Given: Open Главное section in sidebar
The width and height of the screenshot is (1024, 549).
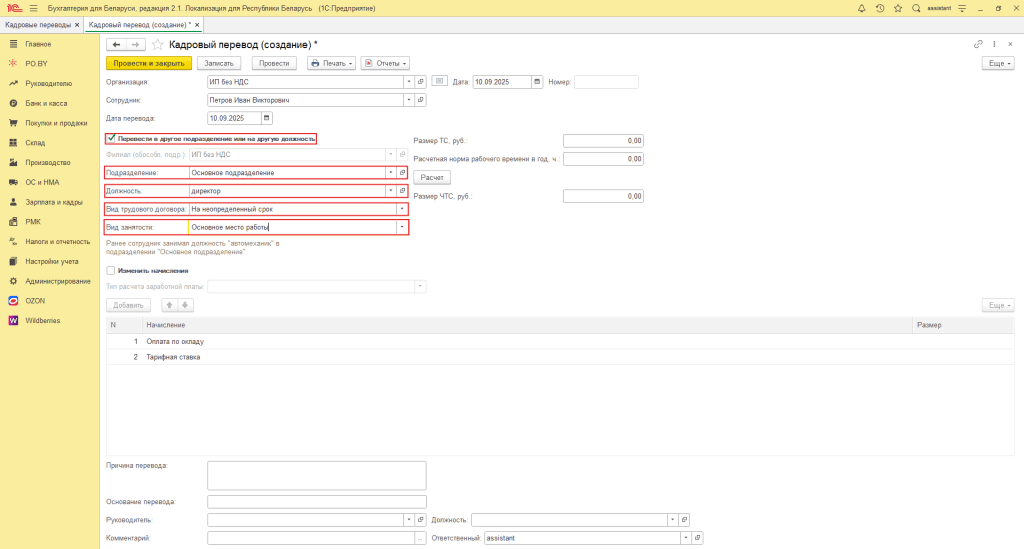Looking at the screenshot, I should point(38,44).
